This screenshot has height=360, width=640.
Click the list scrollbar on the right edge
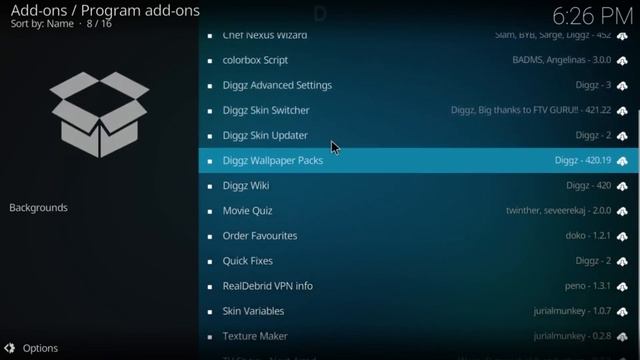pyautogui.click(x=638, y=233)
